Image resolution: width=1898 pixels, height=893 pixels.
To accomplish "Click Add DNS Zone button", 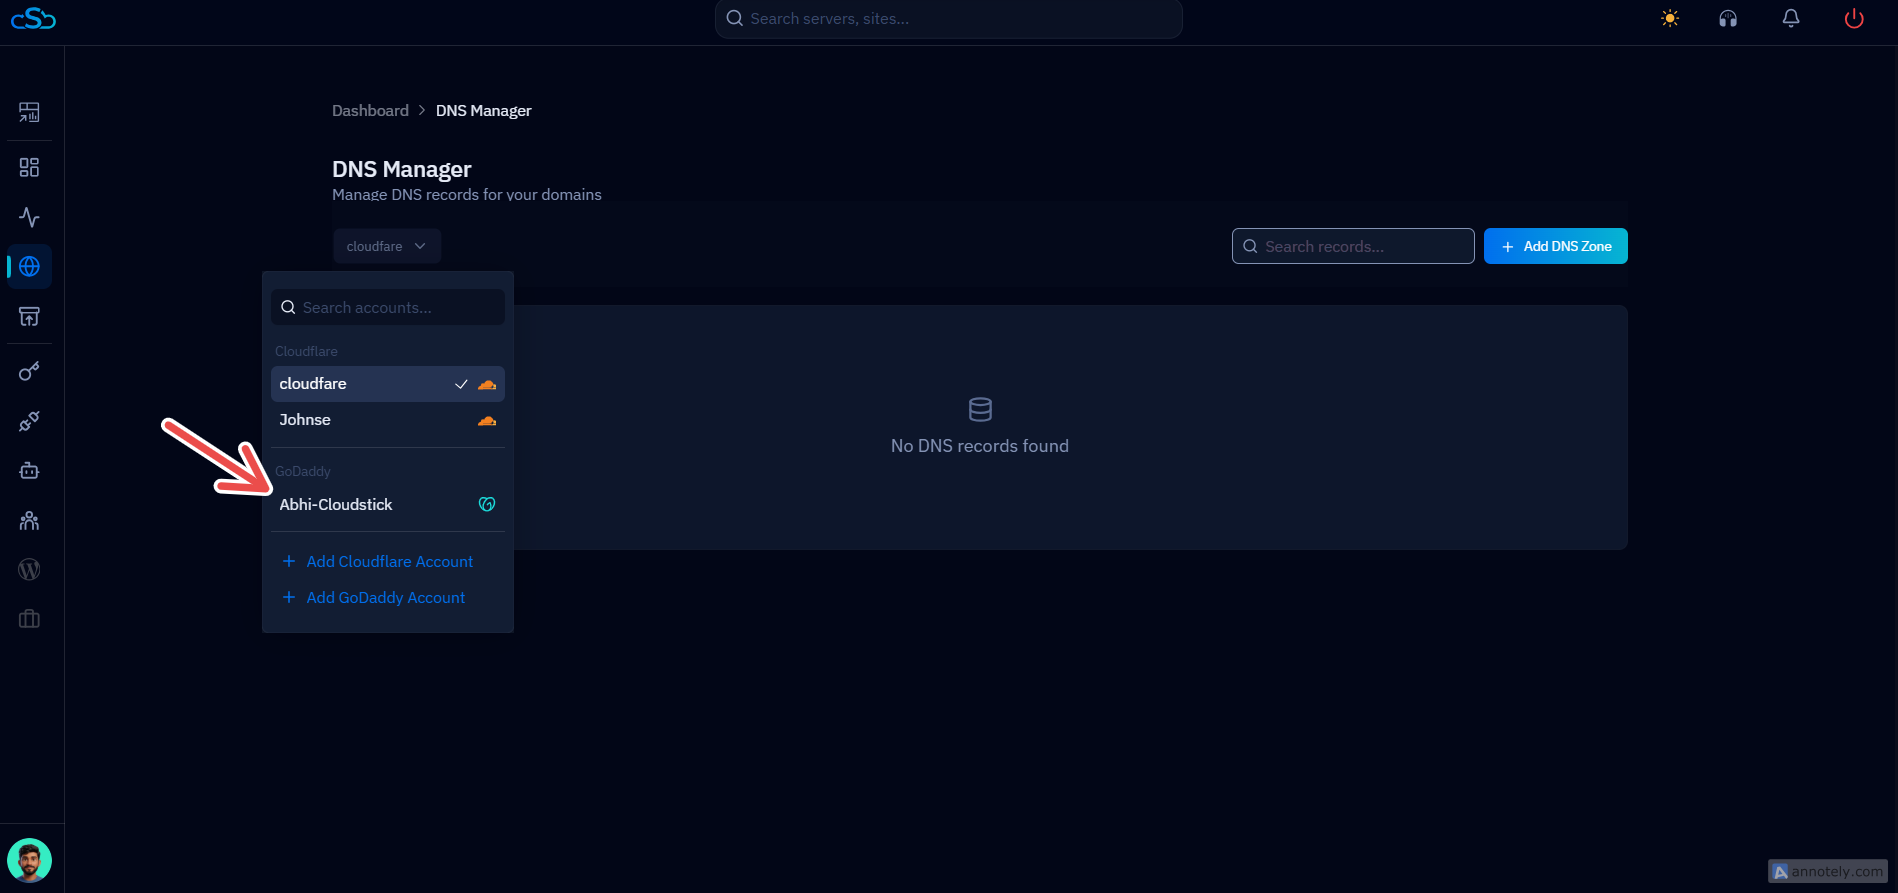I will point(1556,246).
